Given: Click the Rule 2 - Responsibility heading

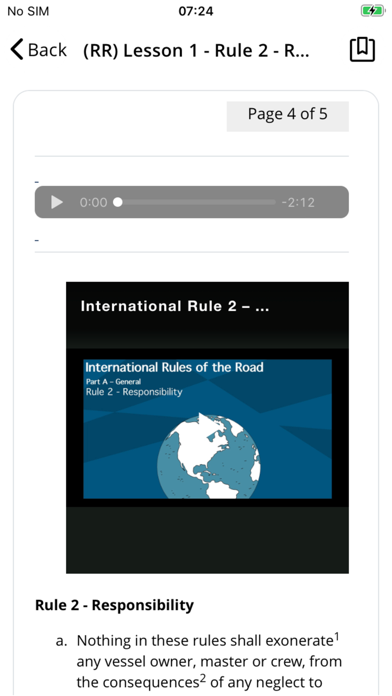Looking at the screenshot, I should click(115, 605).
